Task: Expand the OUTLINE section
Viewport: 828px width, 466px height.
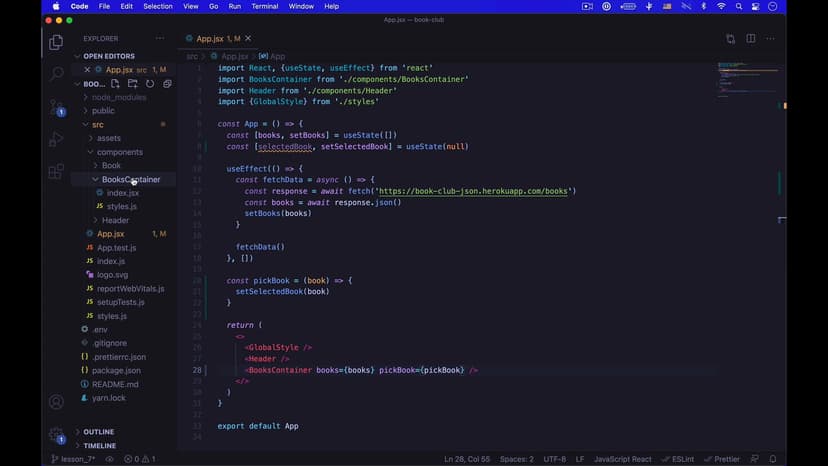Action: tap(98, 432)
